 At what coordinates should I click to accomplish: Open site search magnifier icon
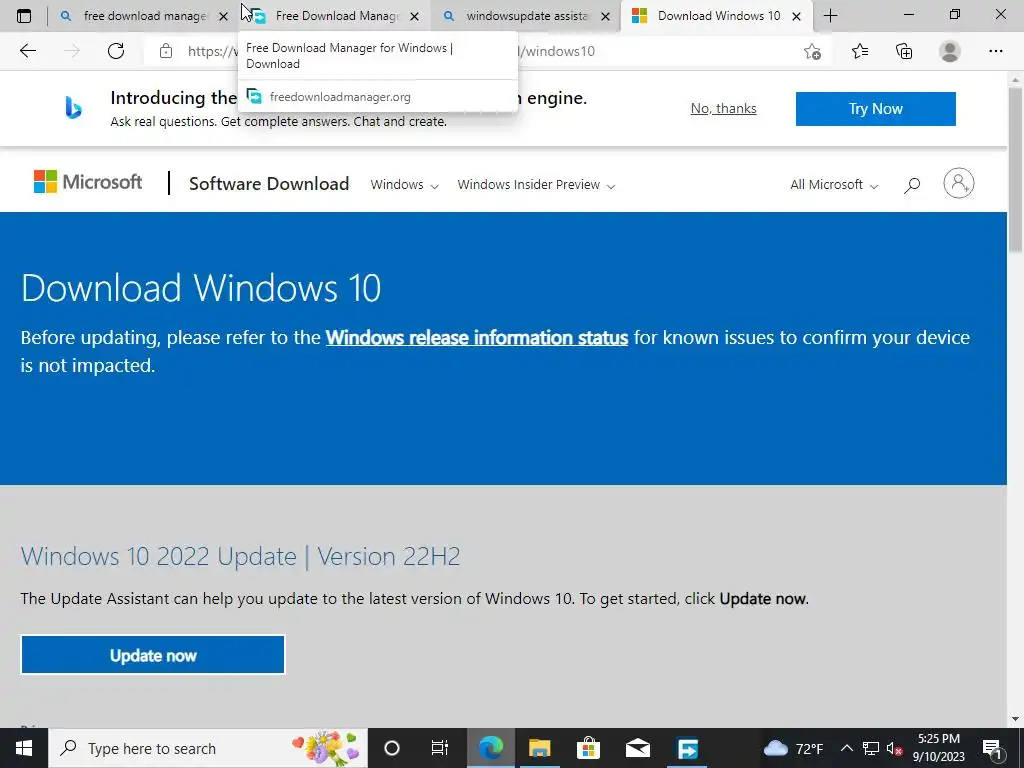pyautogui.click(x=912, y=185)
